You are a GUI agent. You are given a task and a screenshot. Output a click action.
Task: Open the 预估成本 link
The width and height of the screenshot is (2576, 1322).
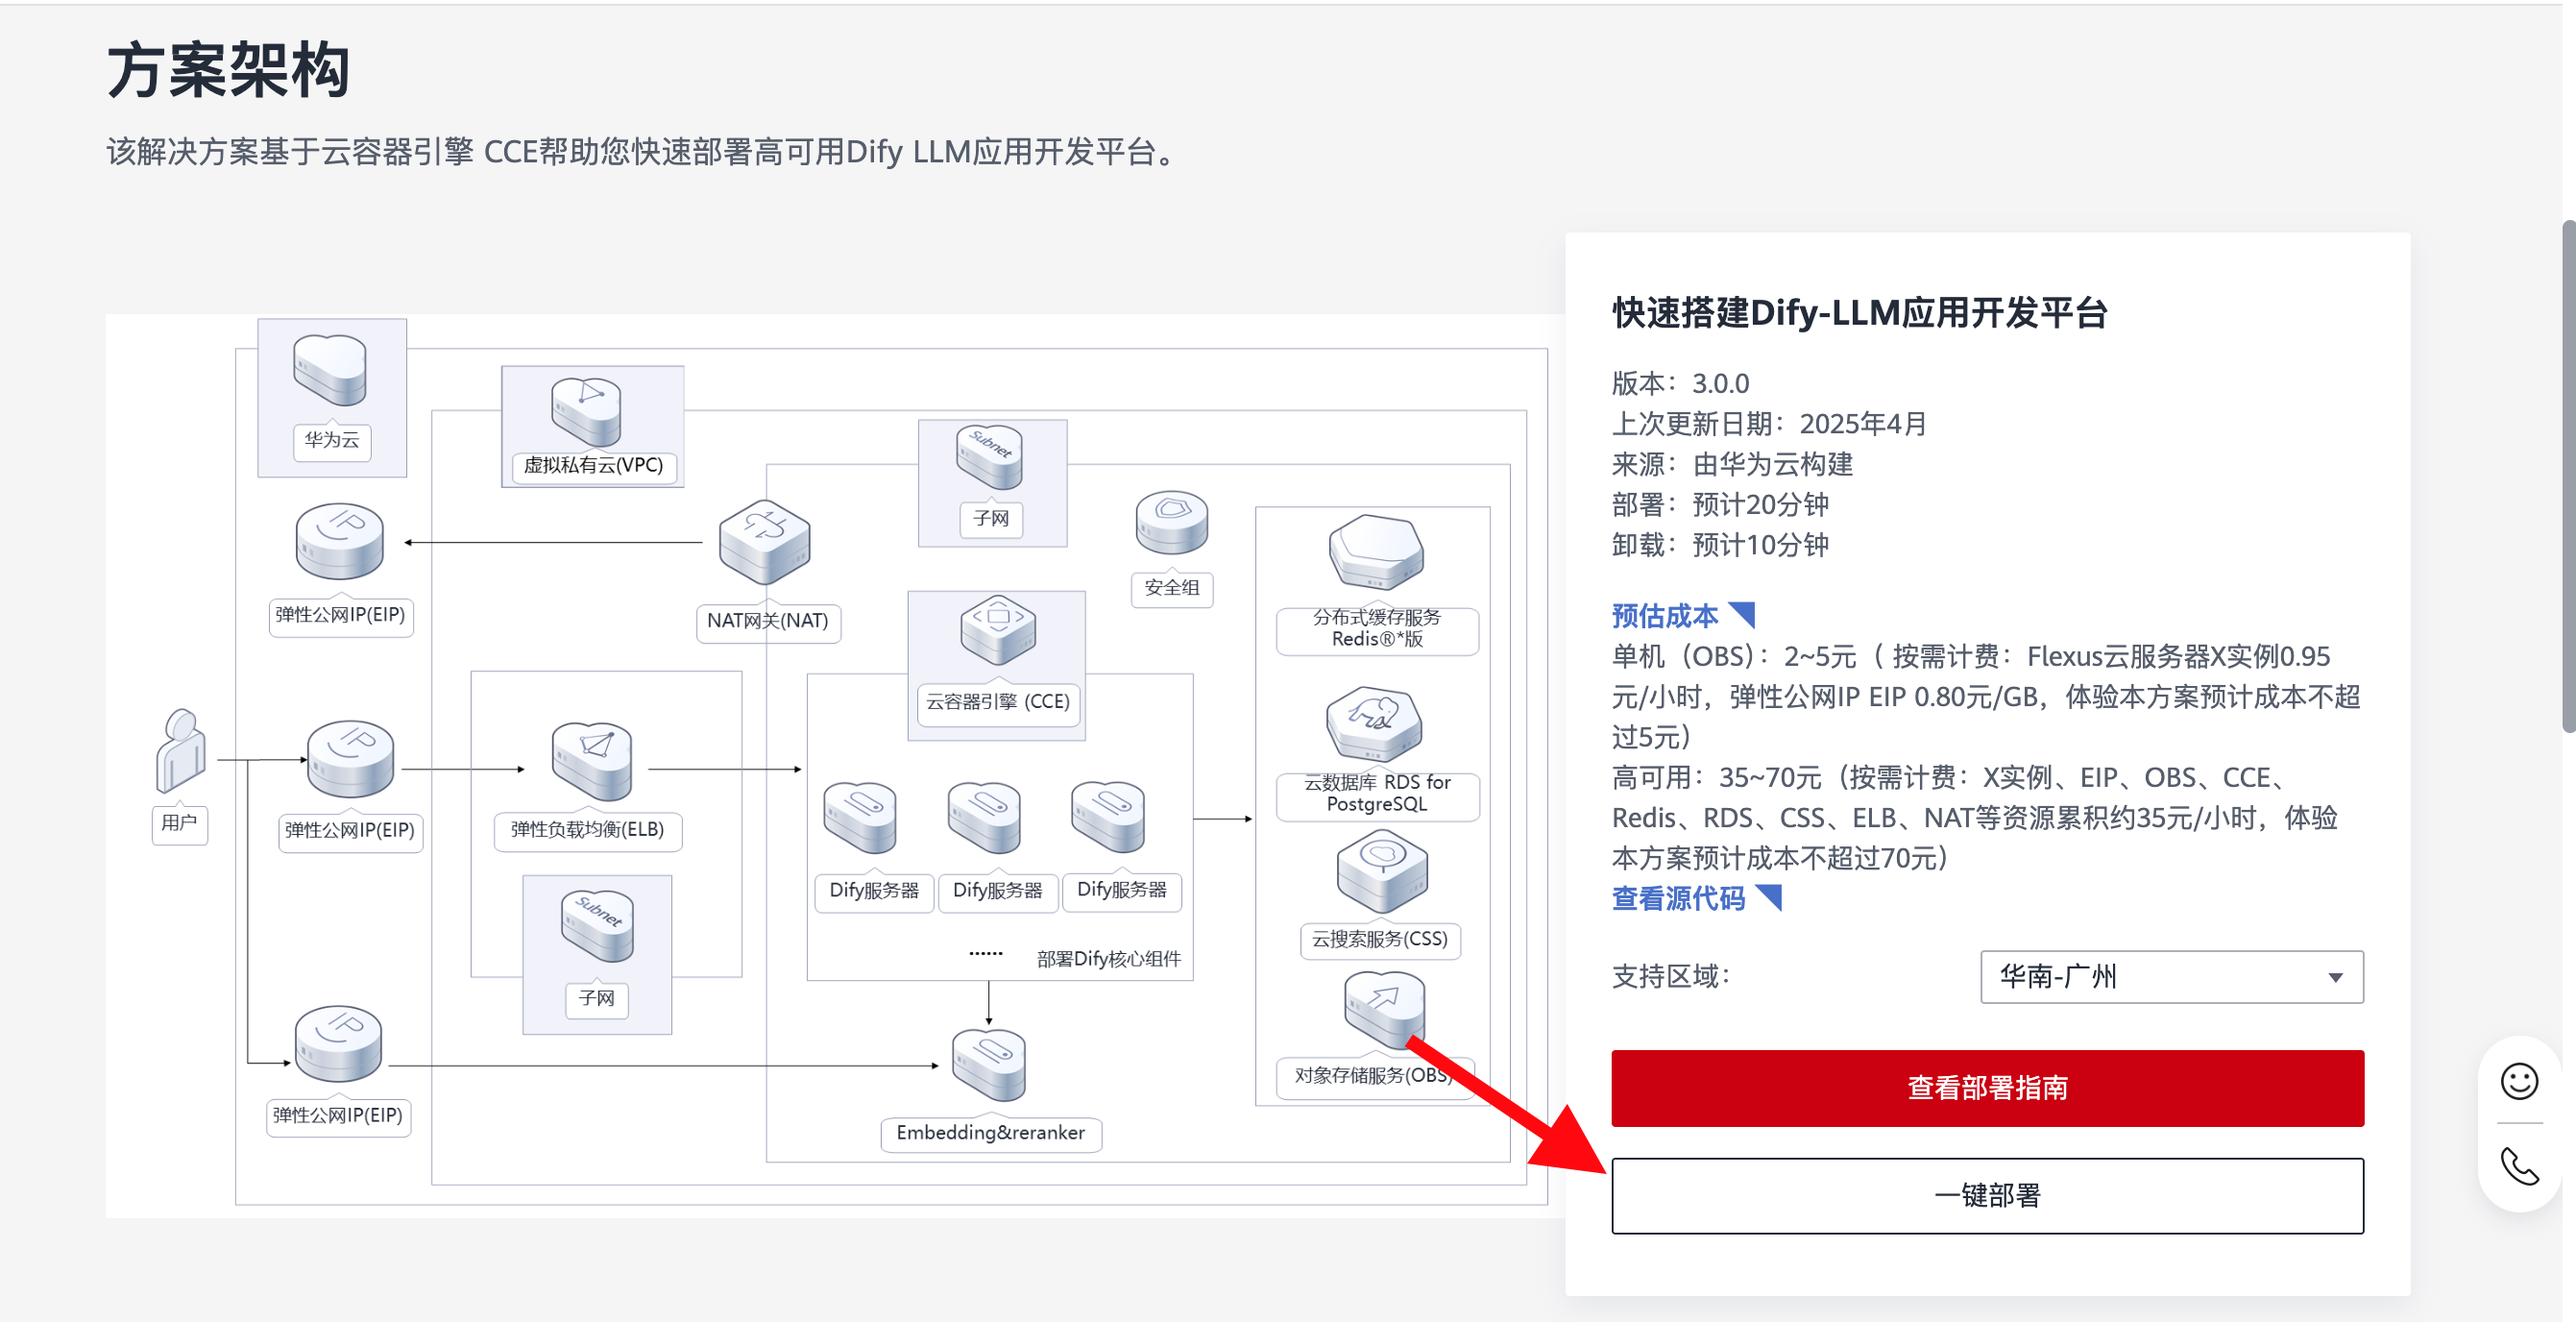coord(1682,615)
